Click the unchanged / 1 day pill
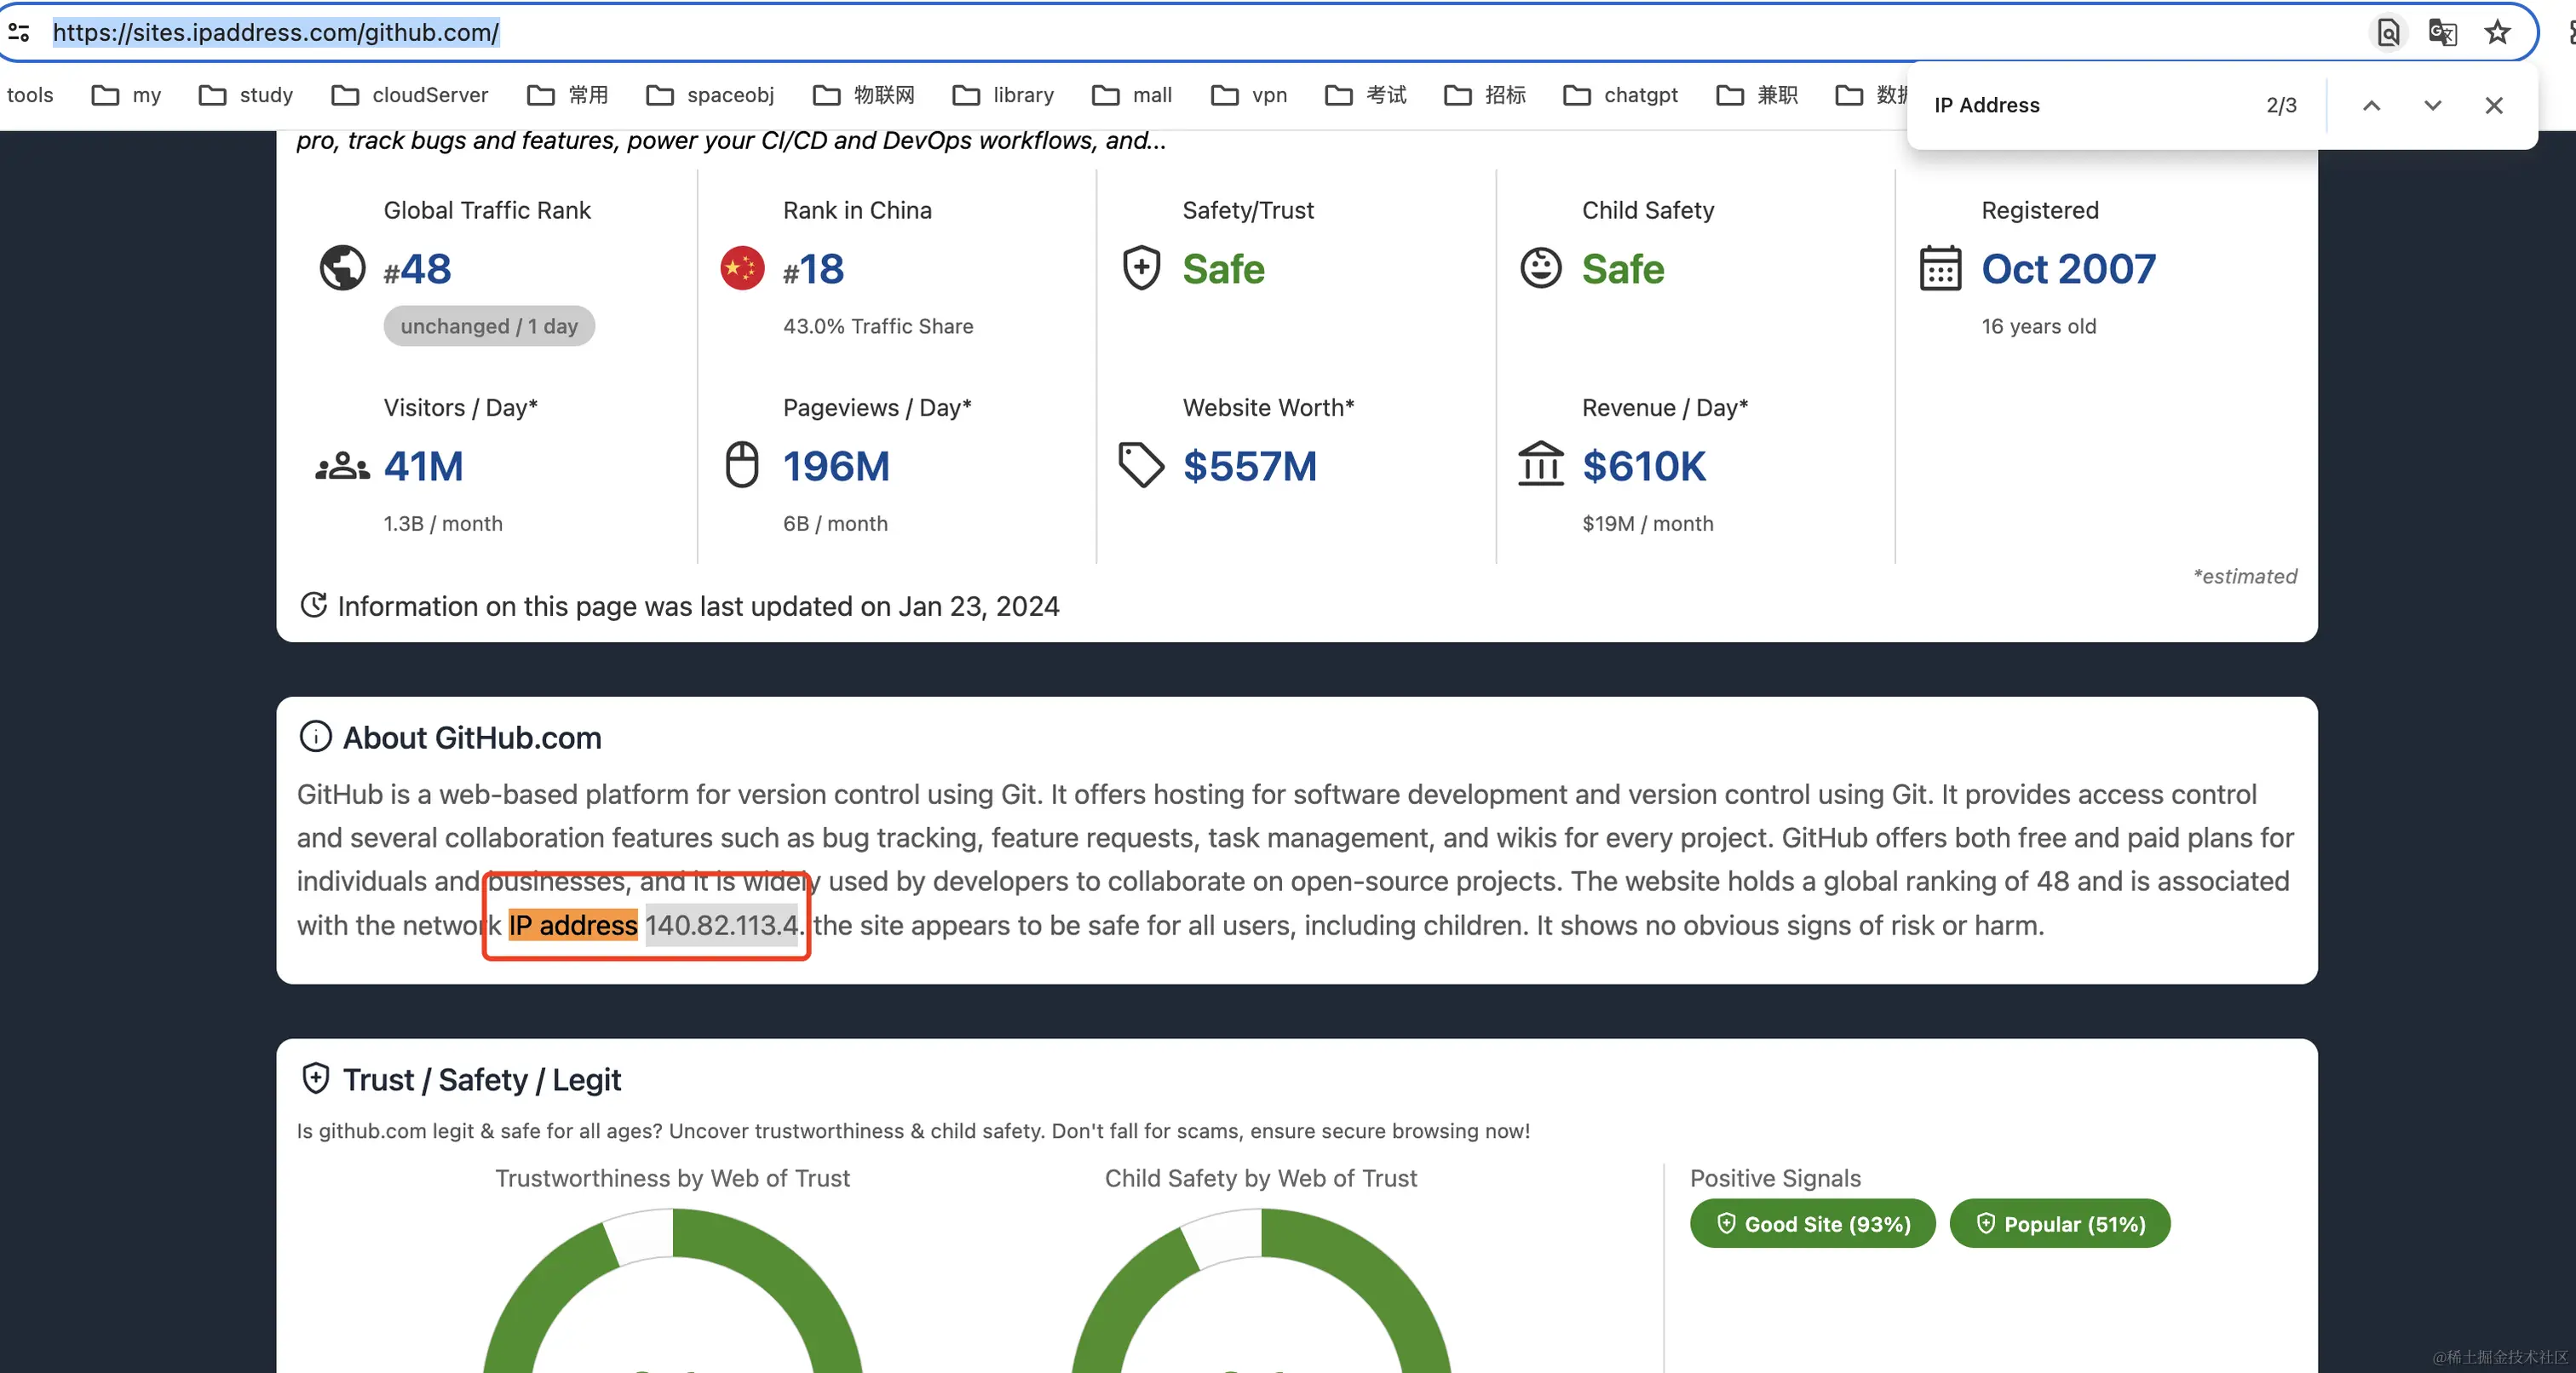 (x=489, y=326)
